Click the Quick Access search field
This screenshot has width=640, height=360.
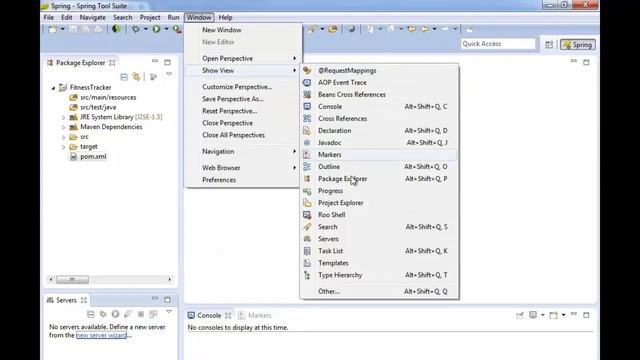(x=498, y=44)
